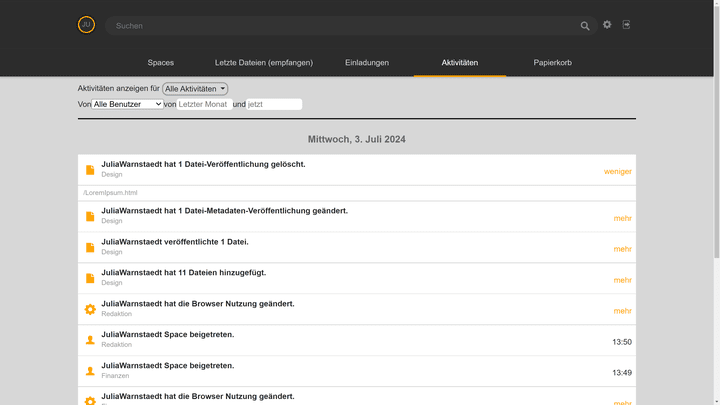Image resolution: width=720 pixels, height=405 pixels.
Task: Click the 'Letzter Monat' start date field
Action: [204, 104]
